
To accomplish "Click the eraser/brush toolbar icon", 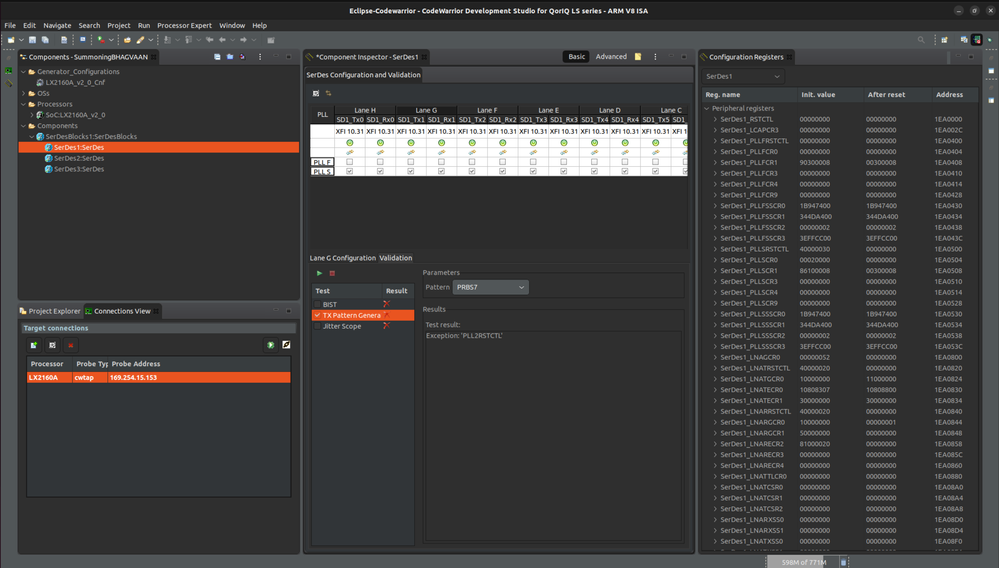I will coord(140,40).
